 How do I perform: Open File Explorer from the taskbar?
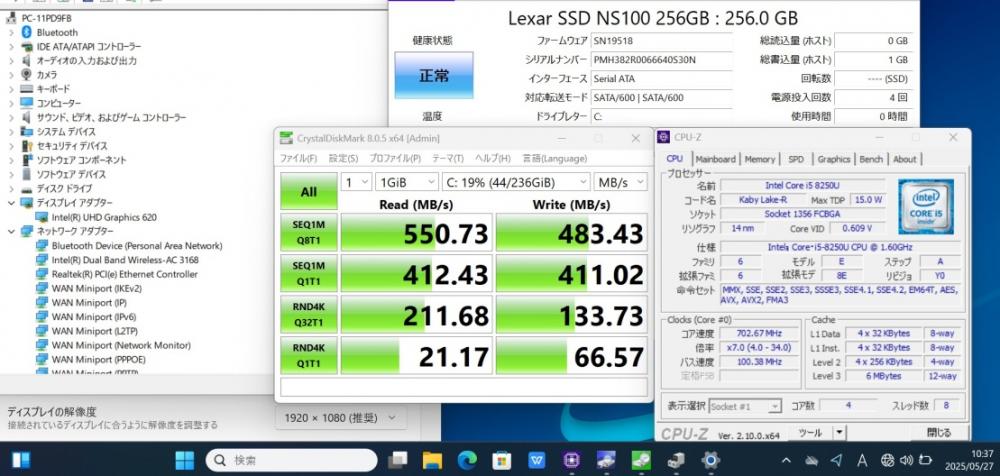432,460
